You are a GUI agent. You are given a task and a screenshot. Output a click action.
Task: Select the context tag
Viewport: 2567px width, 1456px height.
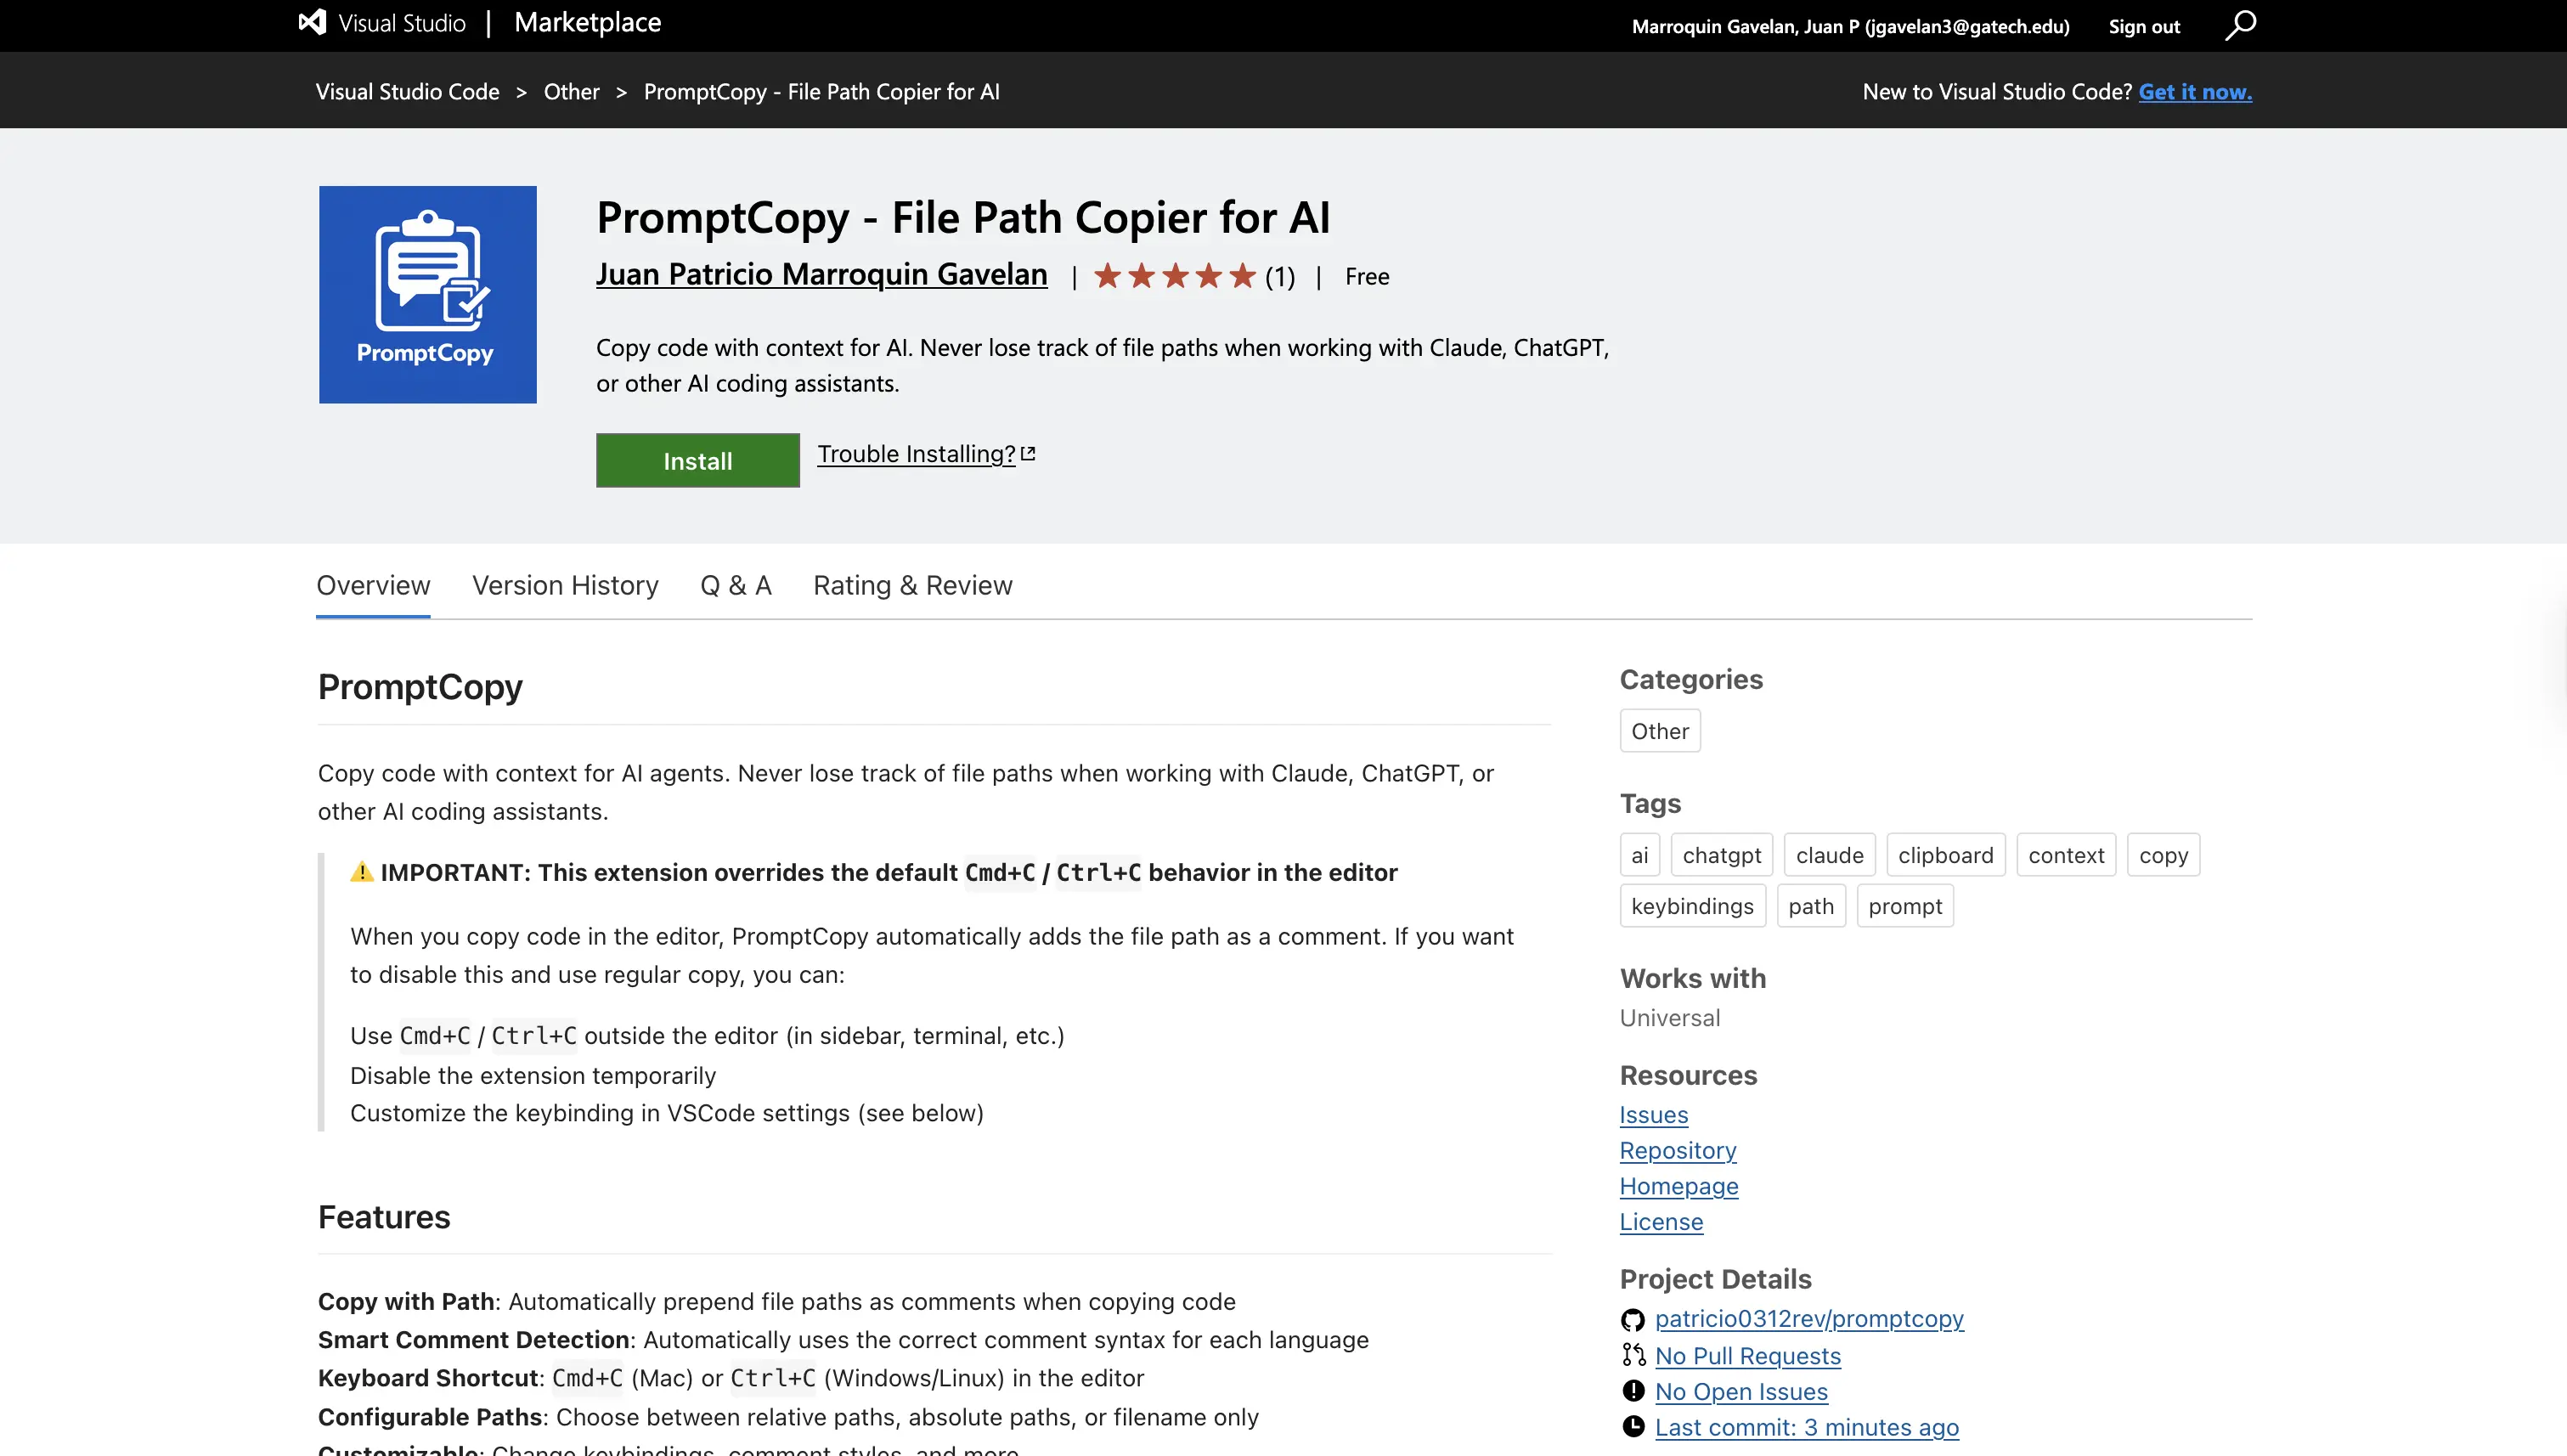[x=2067, y=855]
